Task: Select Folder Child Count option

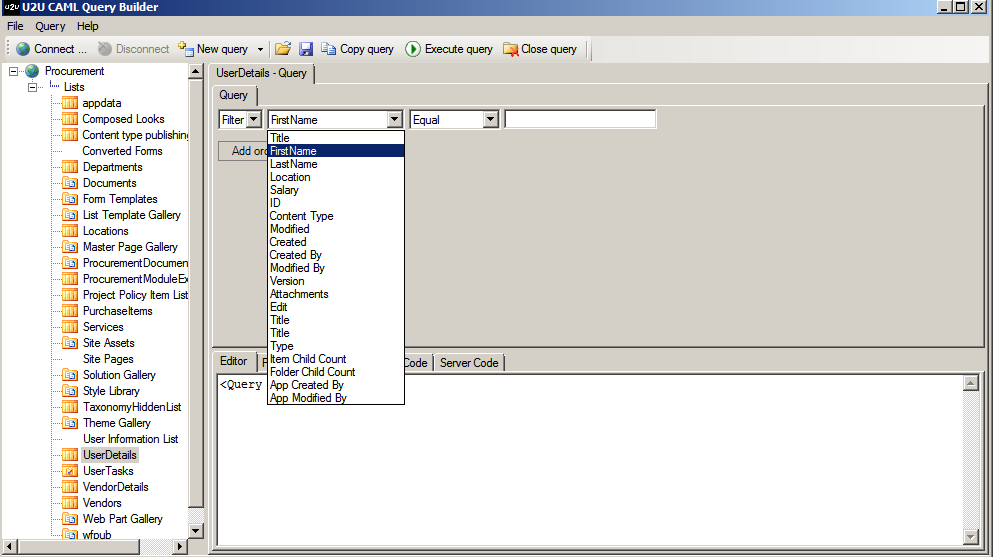Action: tap(336, 372)
